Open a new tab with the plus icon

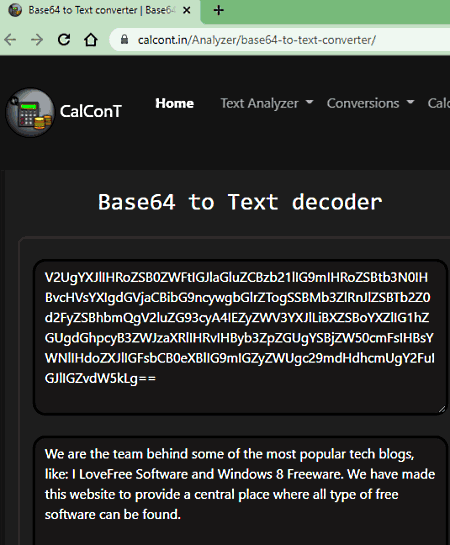219,10
